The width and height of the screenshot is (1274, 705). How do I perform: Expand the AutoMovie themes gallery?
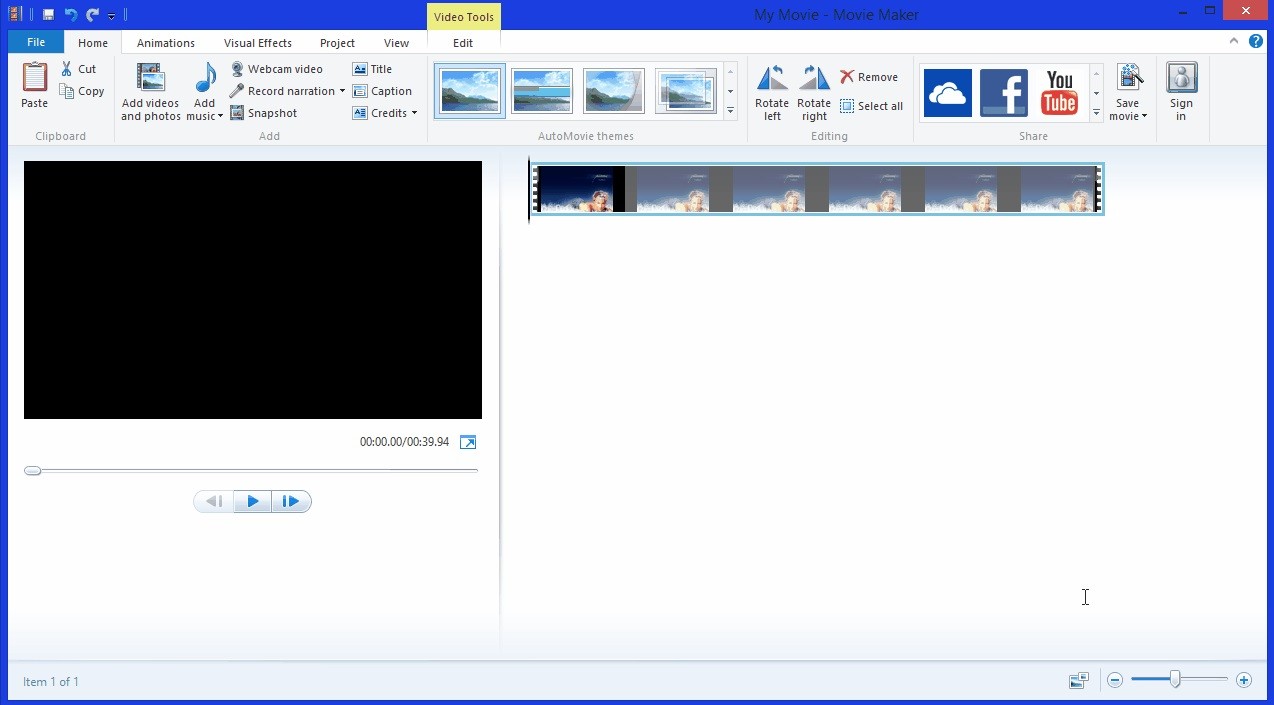[731, 111]
